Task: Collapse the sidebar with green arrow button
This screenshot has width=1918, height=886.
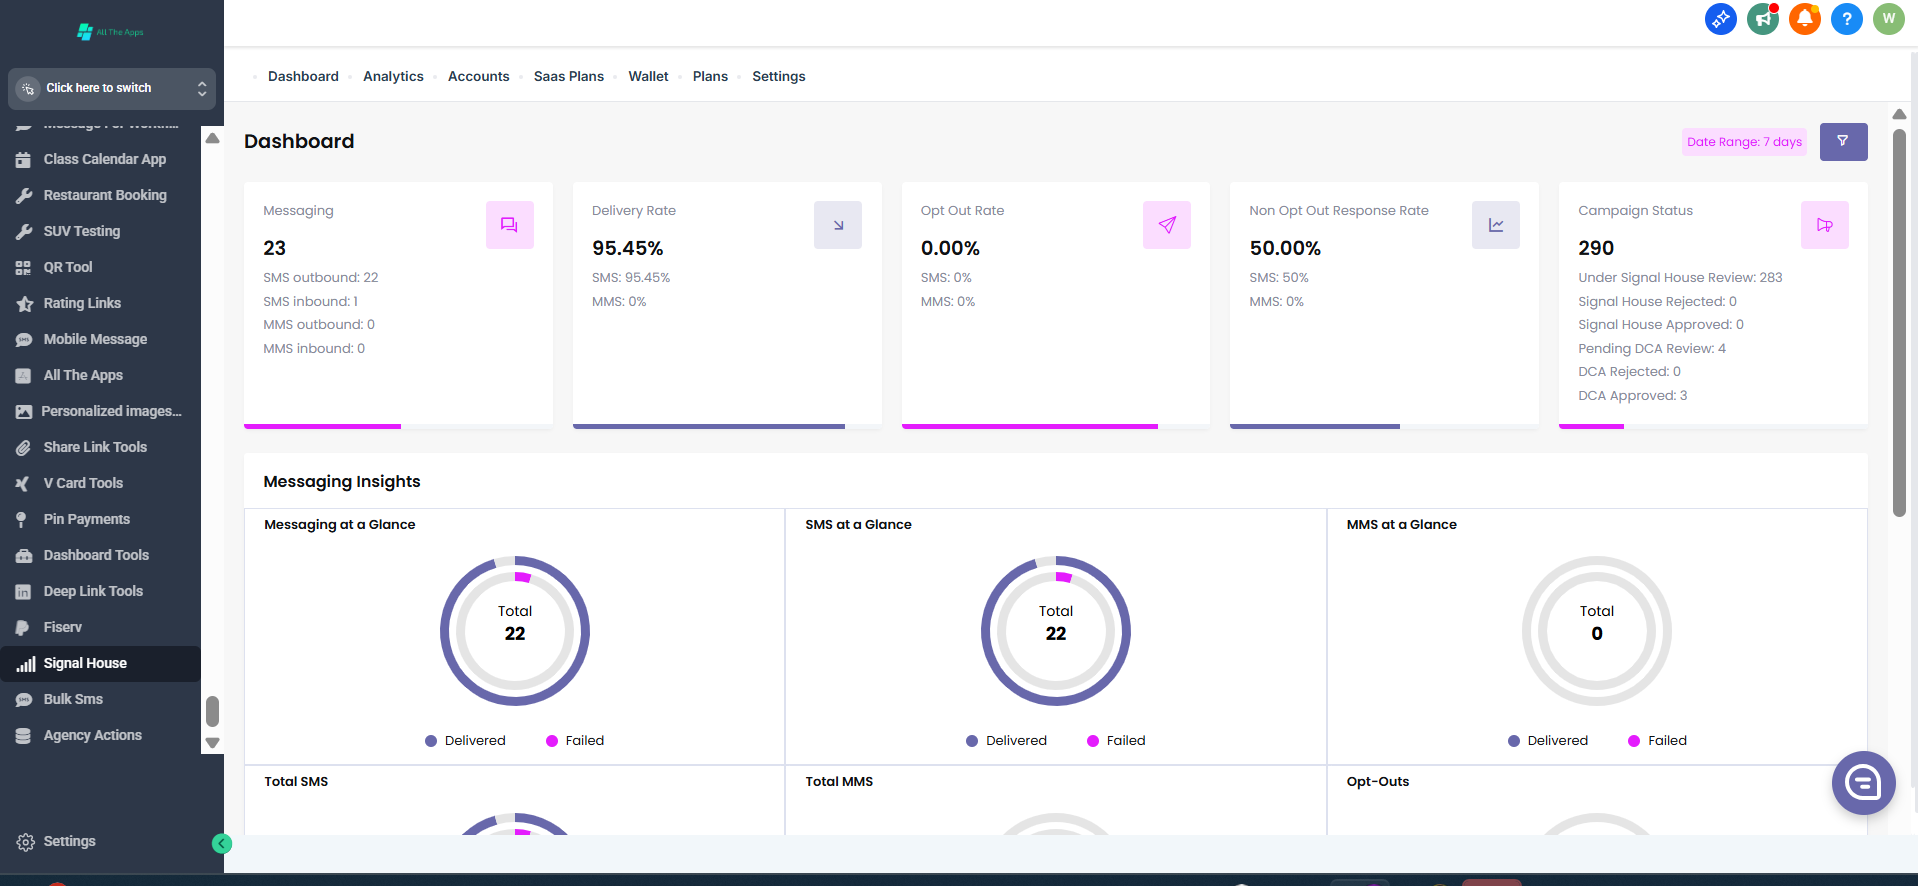Action: 222,843
